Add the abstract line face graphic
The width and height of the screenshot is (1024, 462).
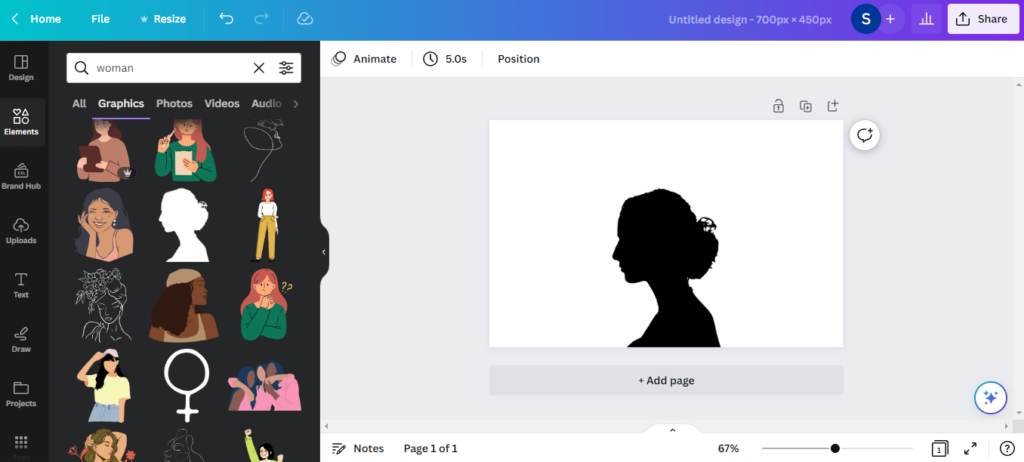[x=264, y=150]
